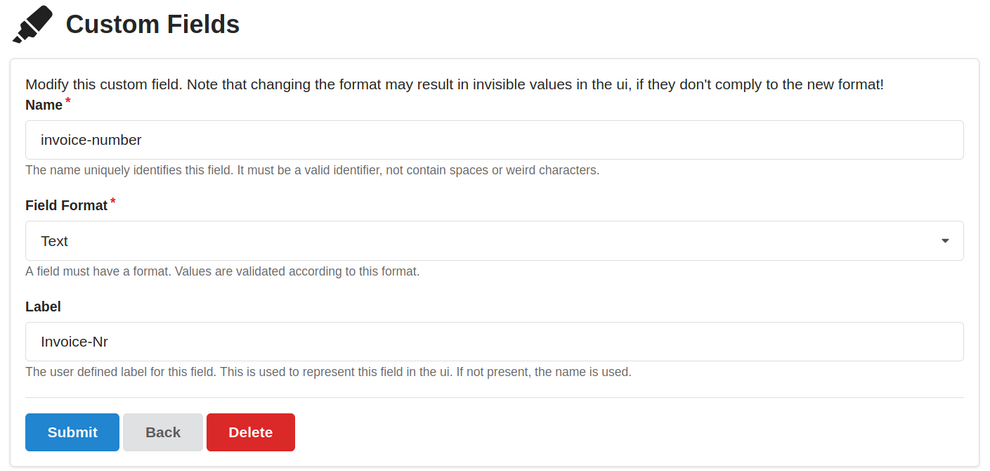The height and width of the screenshot is (471, 990).
Task: Click the red asterisk next to Field Format
Action: coord(113,202)
